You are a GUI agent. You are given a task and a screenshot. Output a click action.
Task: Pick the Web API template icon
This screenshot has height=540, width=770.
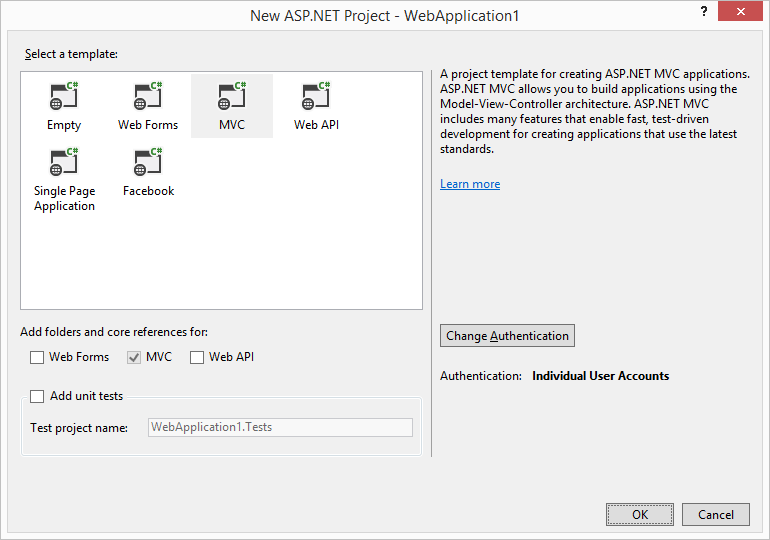pos(316,97)
